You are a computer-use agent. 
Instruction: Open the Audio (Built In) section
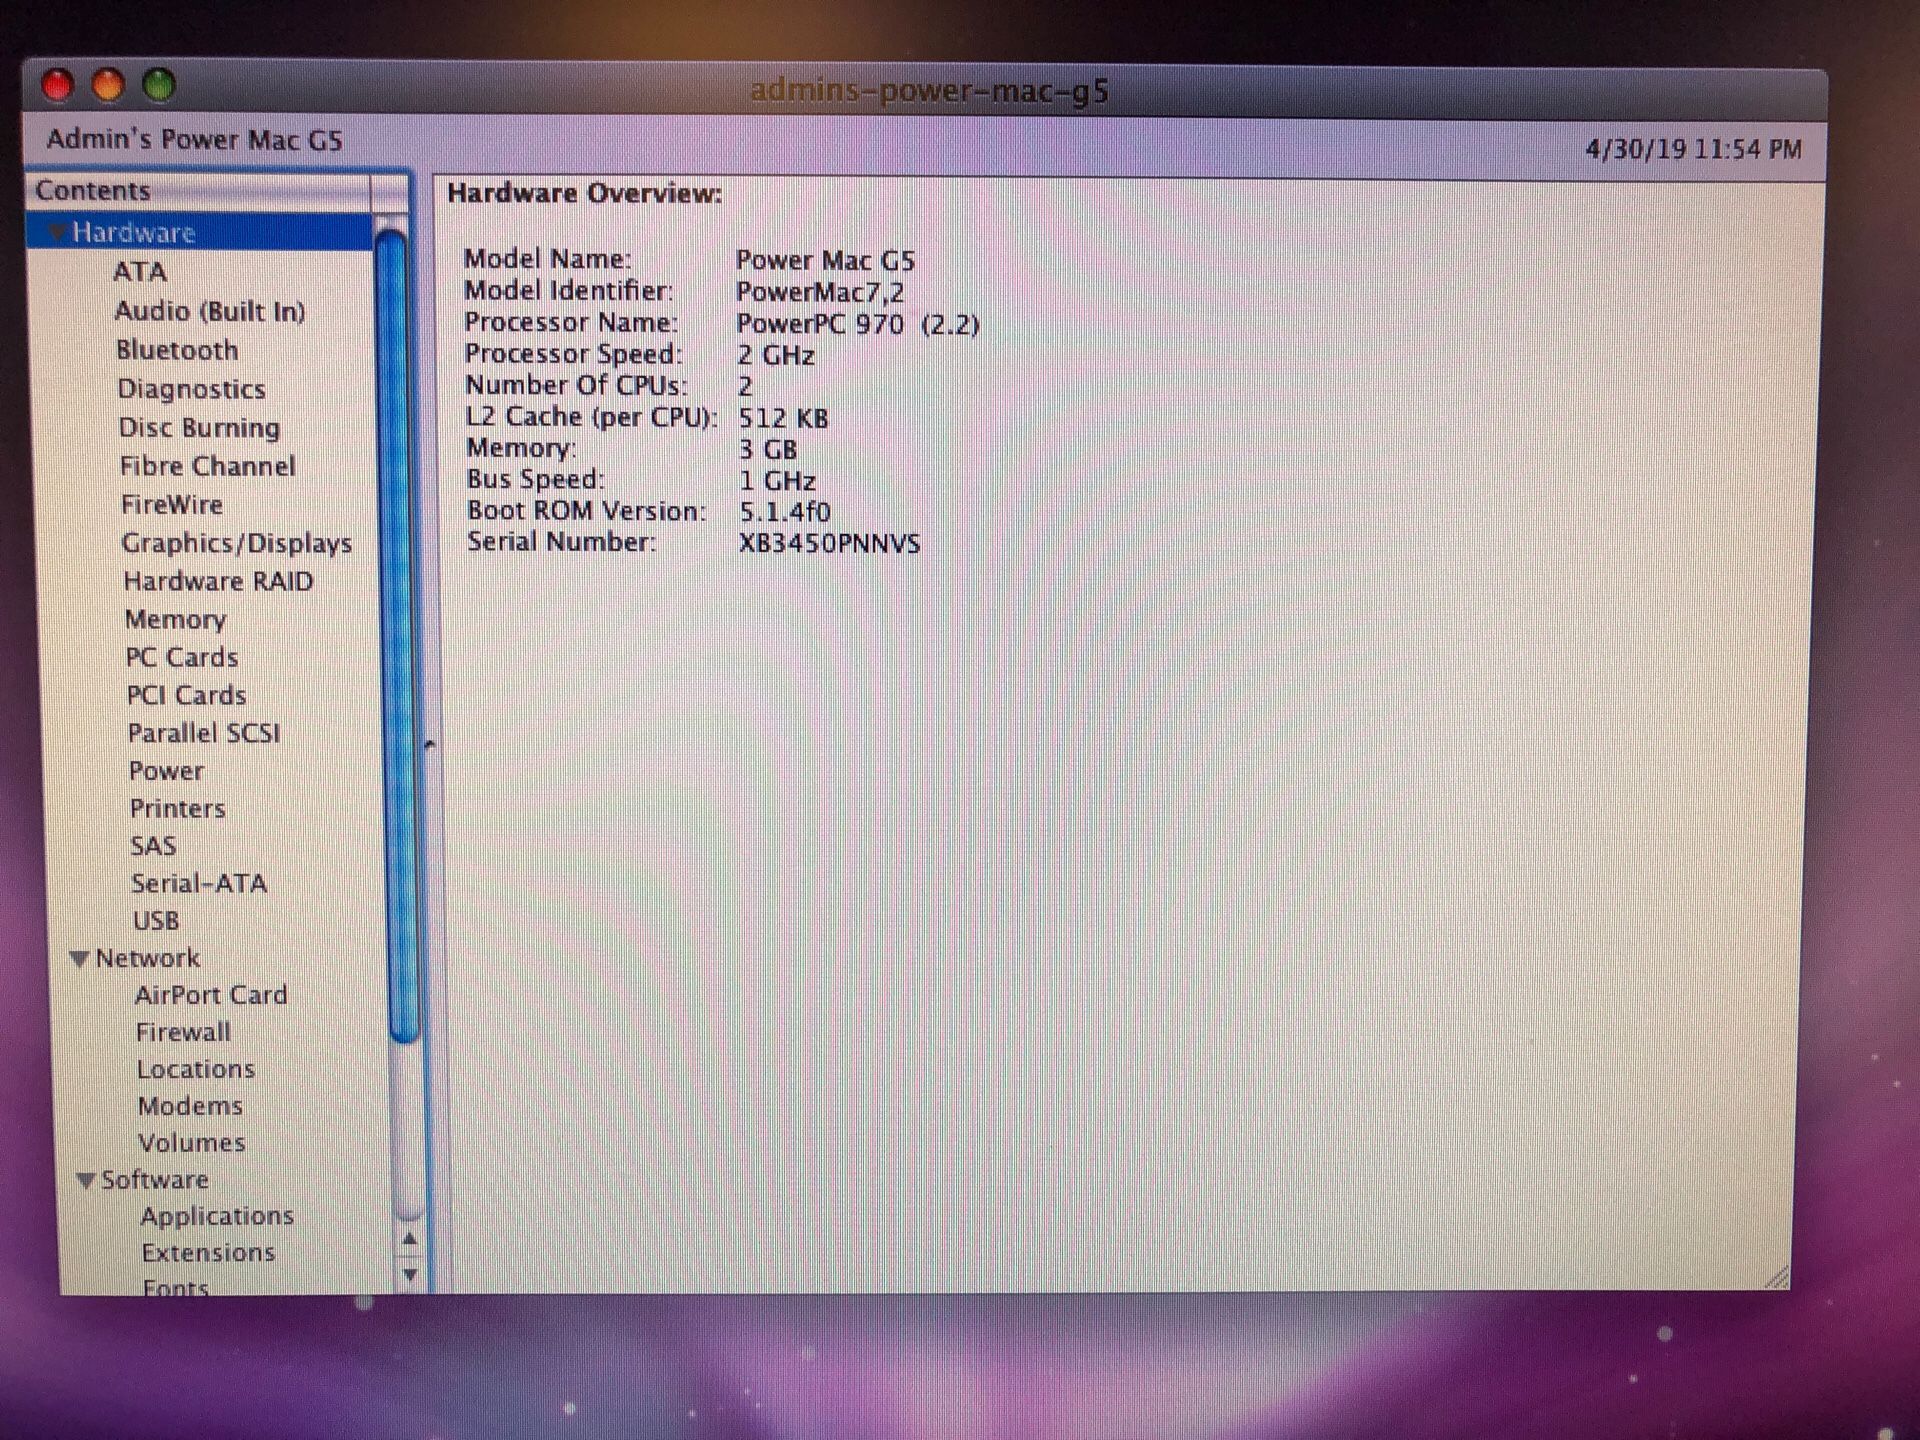[210, 311]
